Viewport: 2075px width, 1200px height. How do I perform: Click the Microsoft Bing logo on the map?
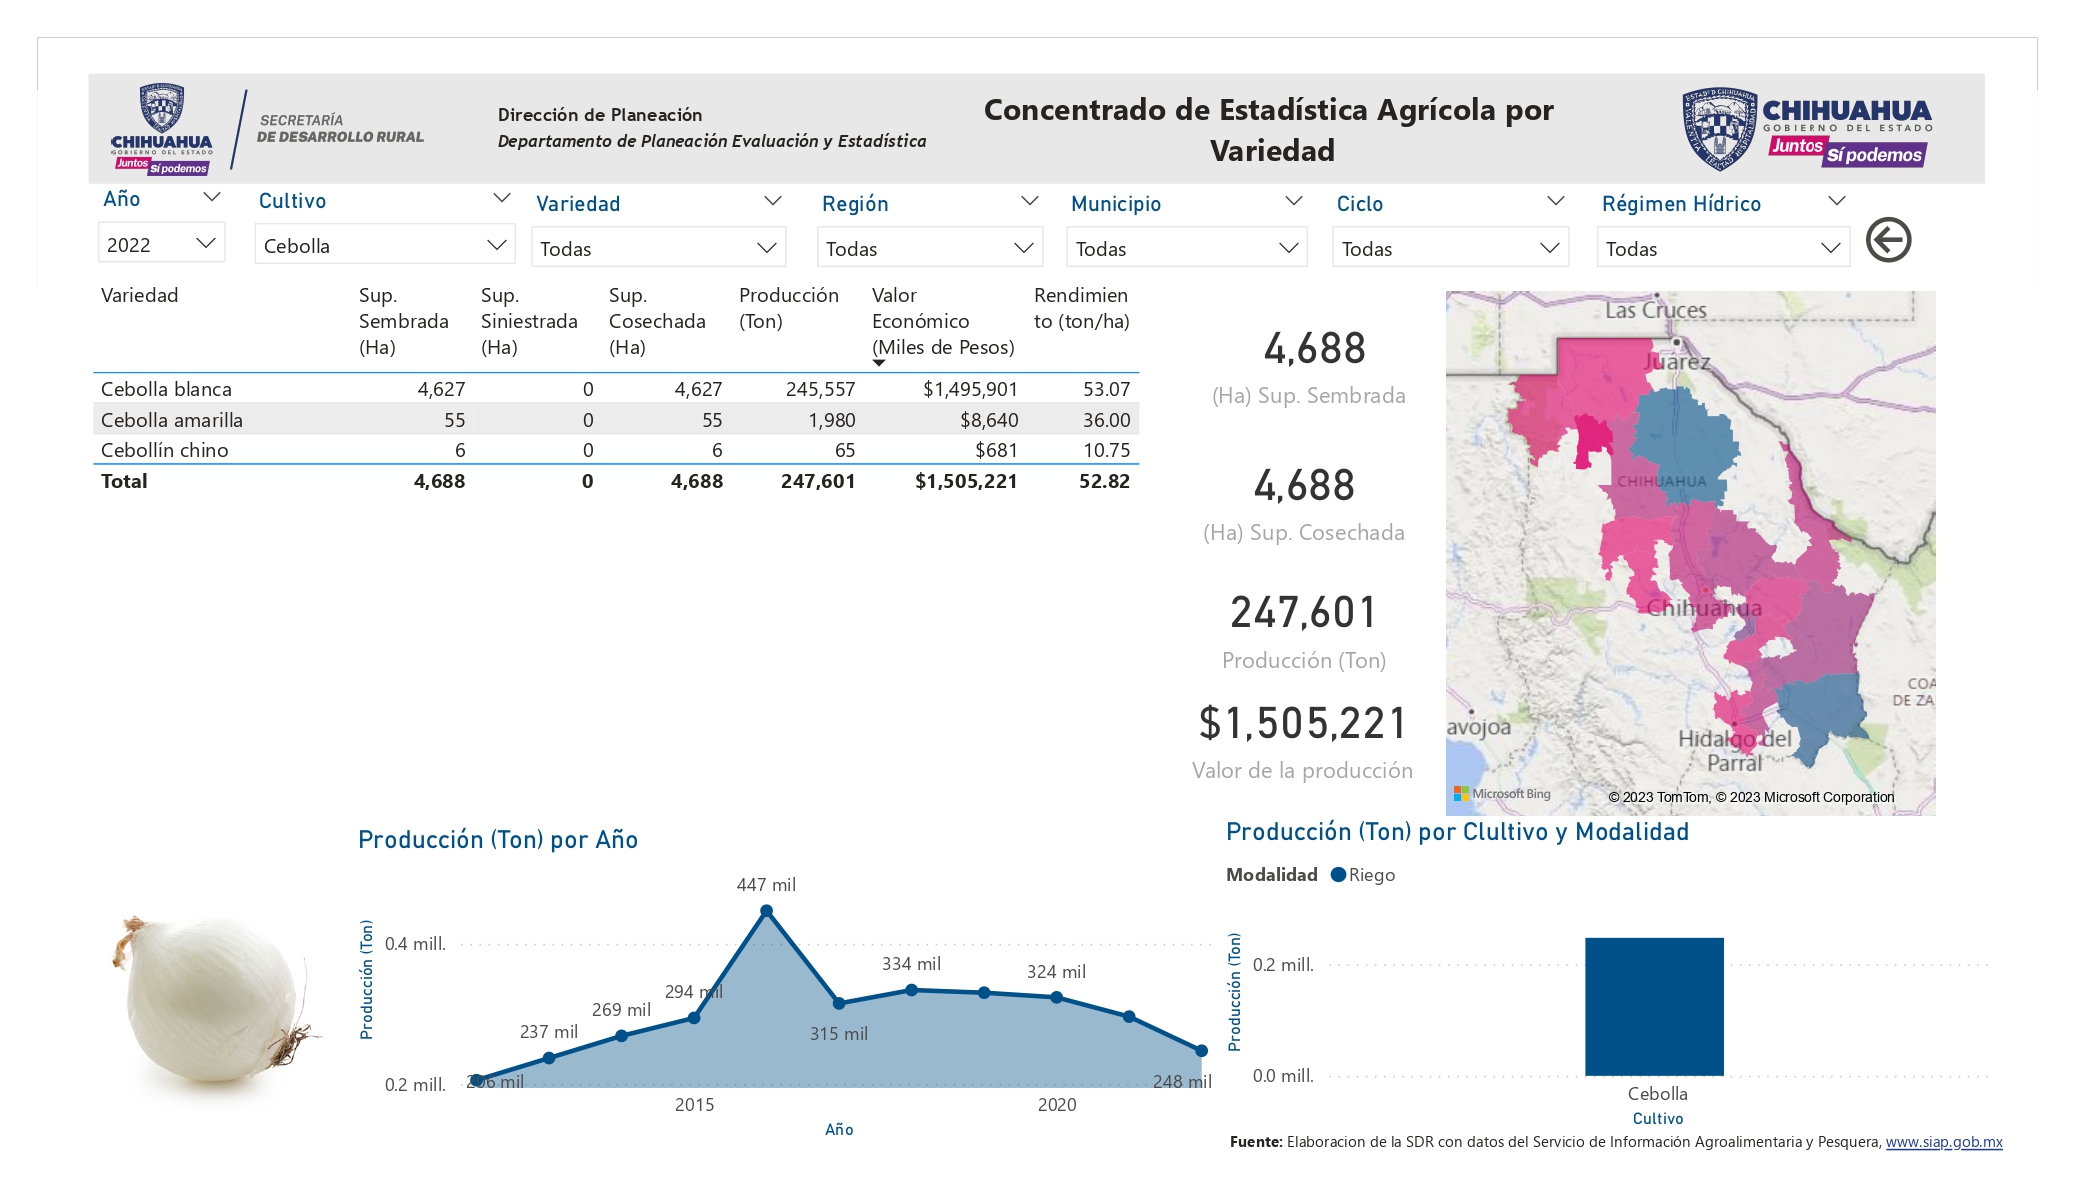pyautogui.click(x=1502, y=794)
